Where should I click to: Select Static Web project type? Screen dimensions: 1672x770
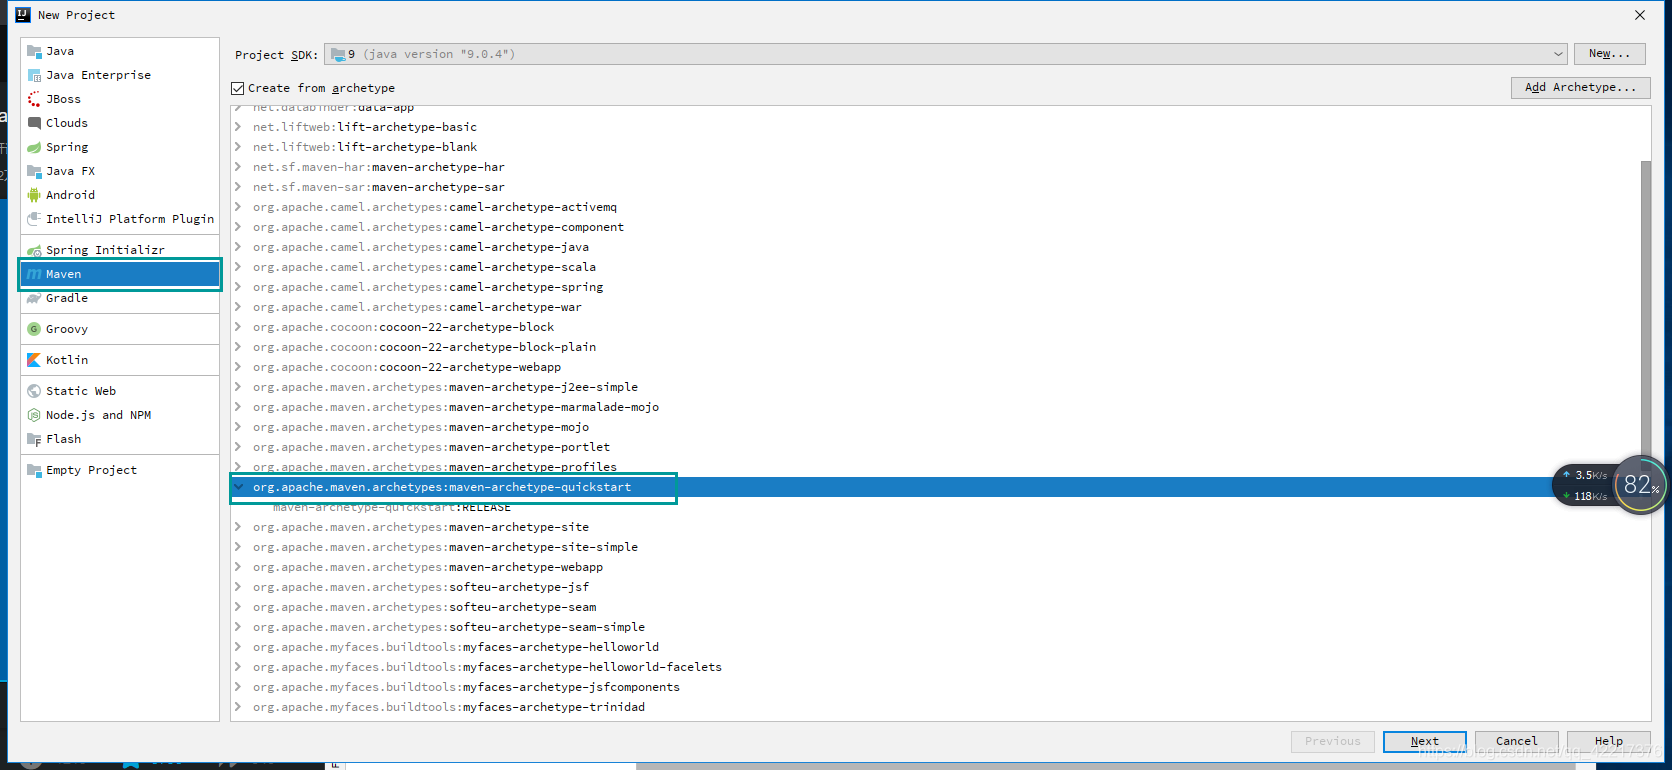120,391
